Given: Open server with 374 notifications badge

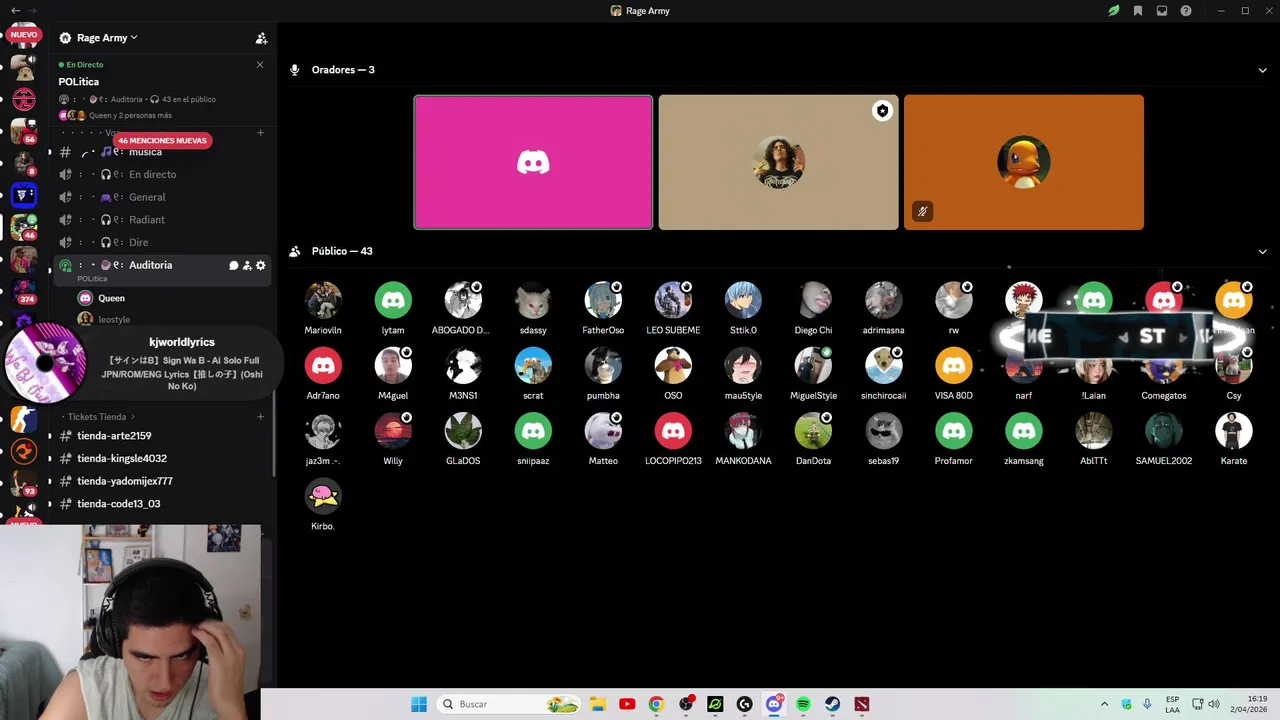Looking at the screenshot, I should [x=24, y=291].
